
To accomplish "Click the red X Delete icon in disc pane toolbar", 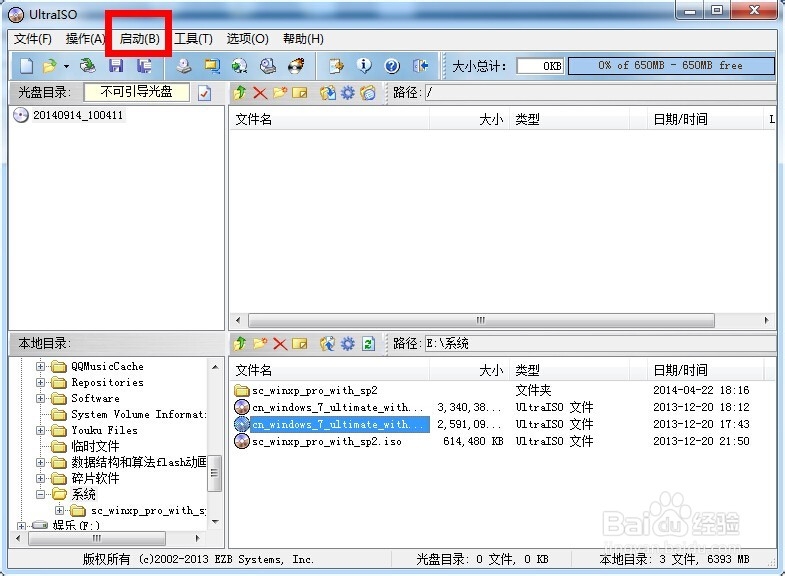I will coord(260,93).
